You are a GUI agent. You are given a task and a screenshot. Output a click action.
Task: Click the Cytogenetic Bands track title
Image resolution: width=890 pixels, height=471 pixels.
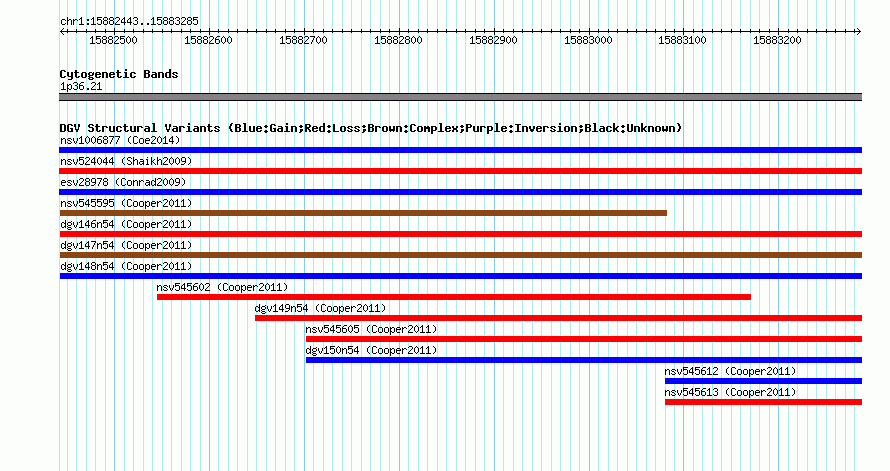tap(119, 74)
